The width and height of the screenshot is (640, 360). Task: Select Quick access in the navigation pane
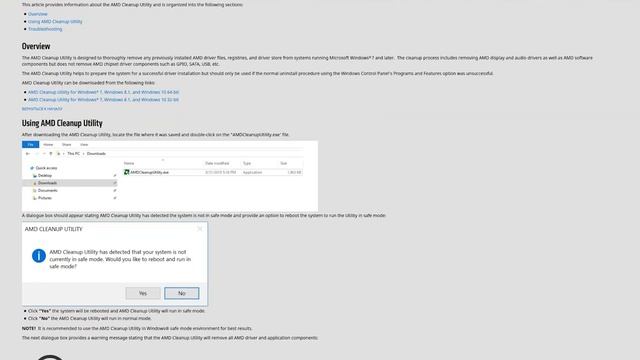click(46, 168)
